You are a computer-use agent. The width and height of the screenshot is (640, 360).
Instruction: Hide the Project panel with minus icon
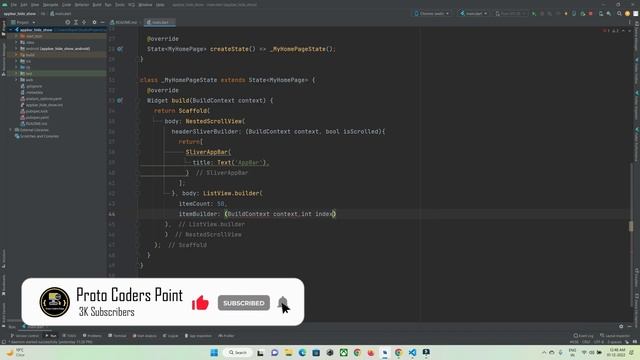pyautogui.click(x=102, y=22)
